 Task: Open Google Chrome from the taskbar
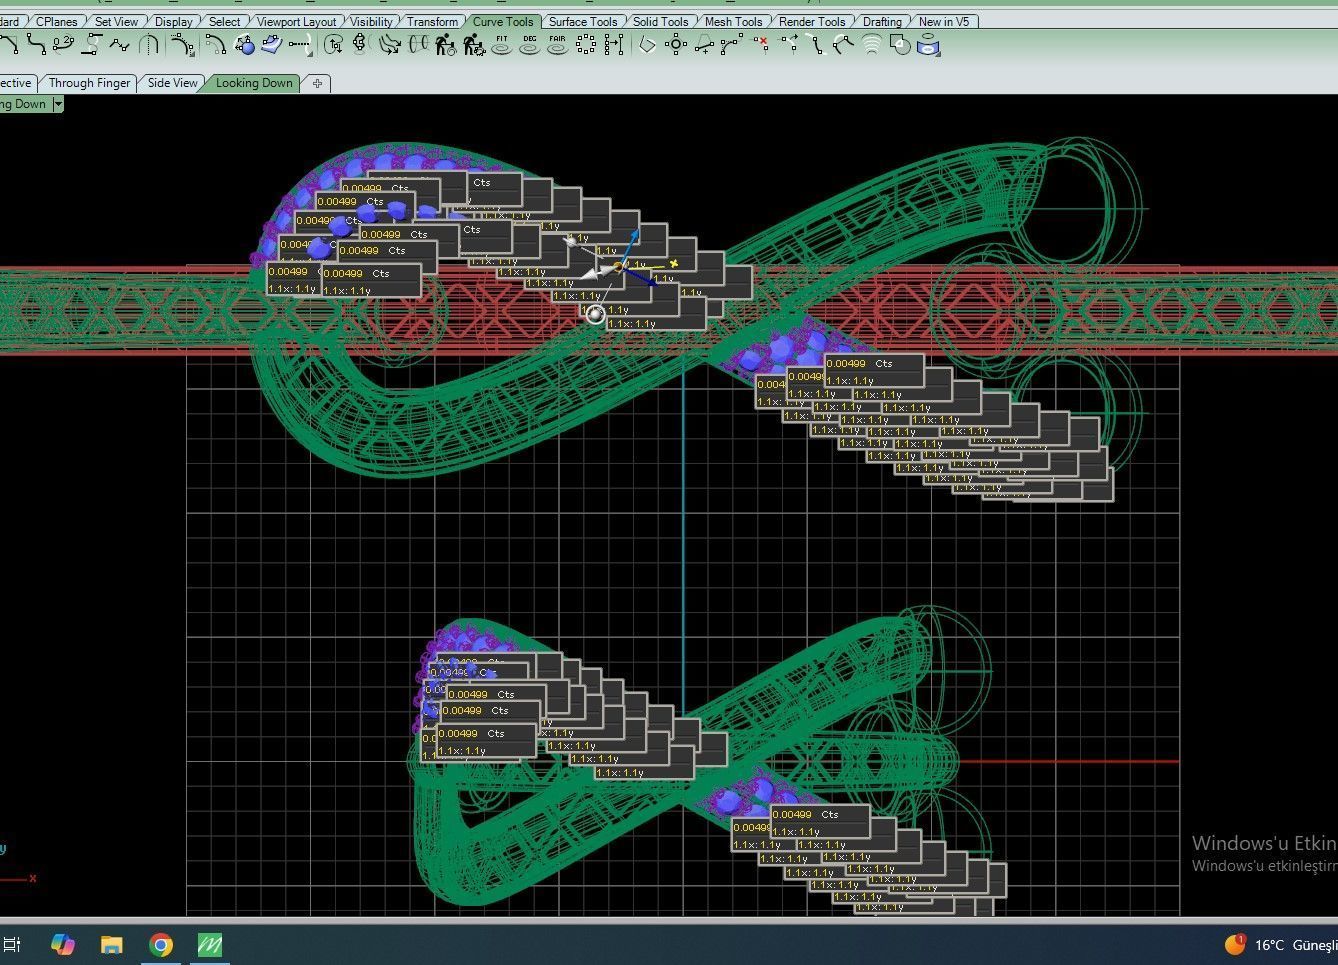click(161, 944)
